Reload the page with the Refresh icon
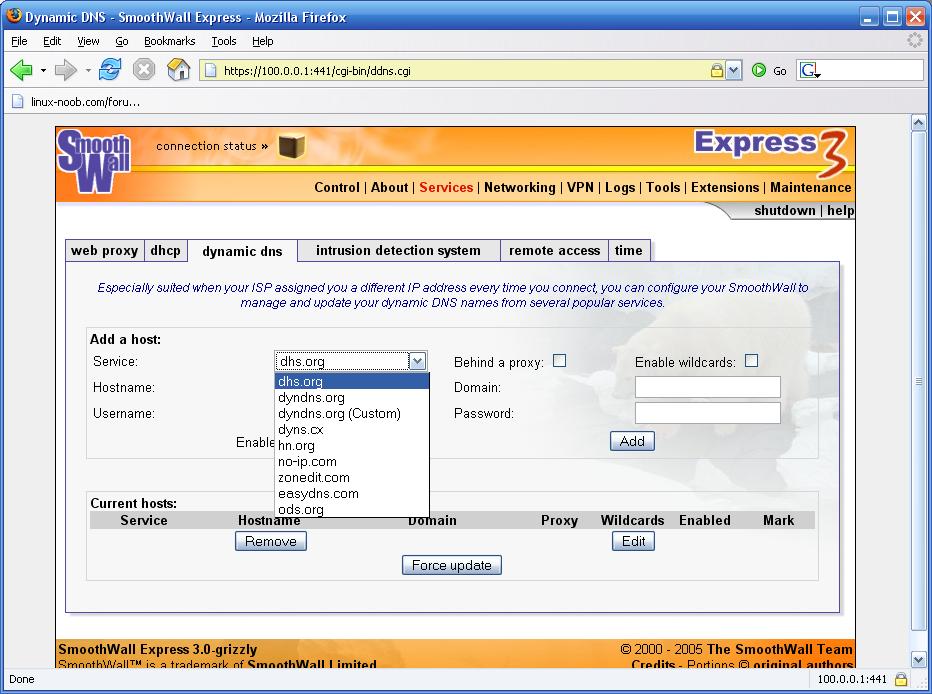This screenshot has height=694, width=932. [x=110, y=70]
